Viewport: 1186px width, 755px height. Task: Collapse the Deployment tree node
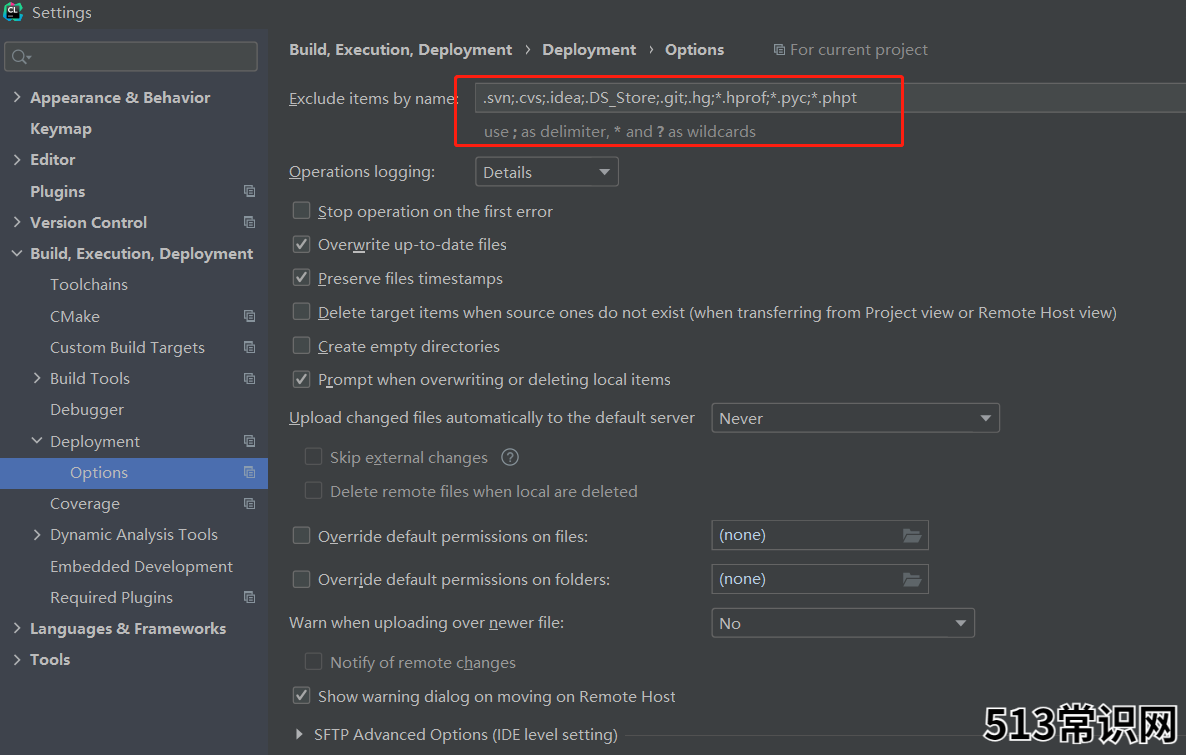pyautogui.click(x=36, y=441)
